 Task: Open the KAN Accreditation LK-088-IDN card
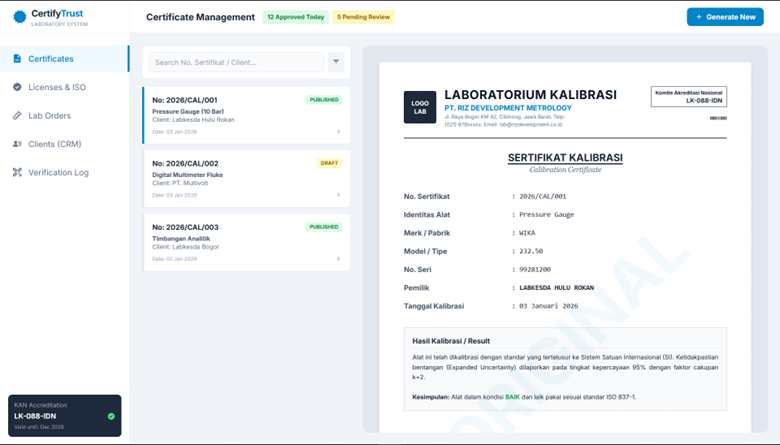coord(64,415)
